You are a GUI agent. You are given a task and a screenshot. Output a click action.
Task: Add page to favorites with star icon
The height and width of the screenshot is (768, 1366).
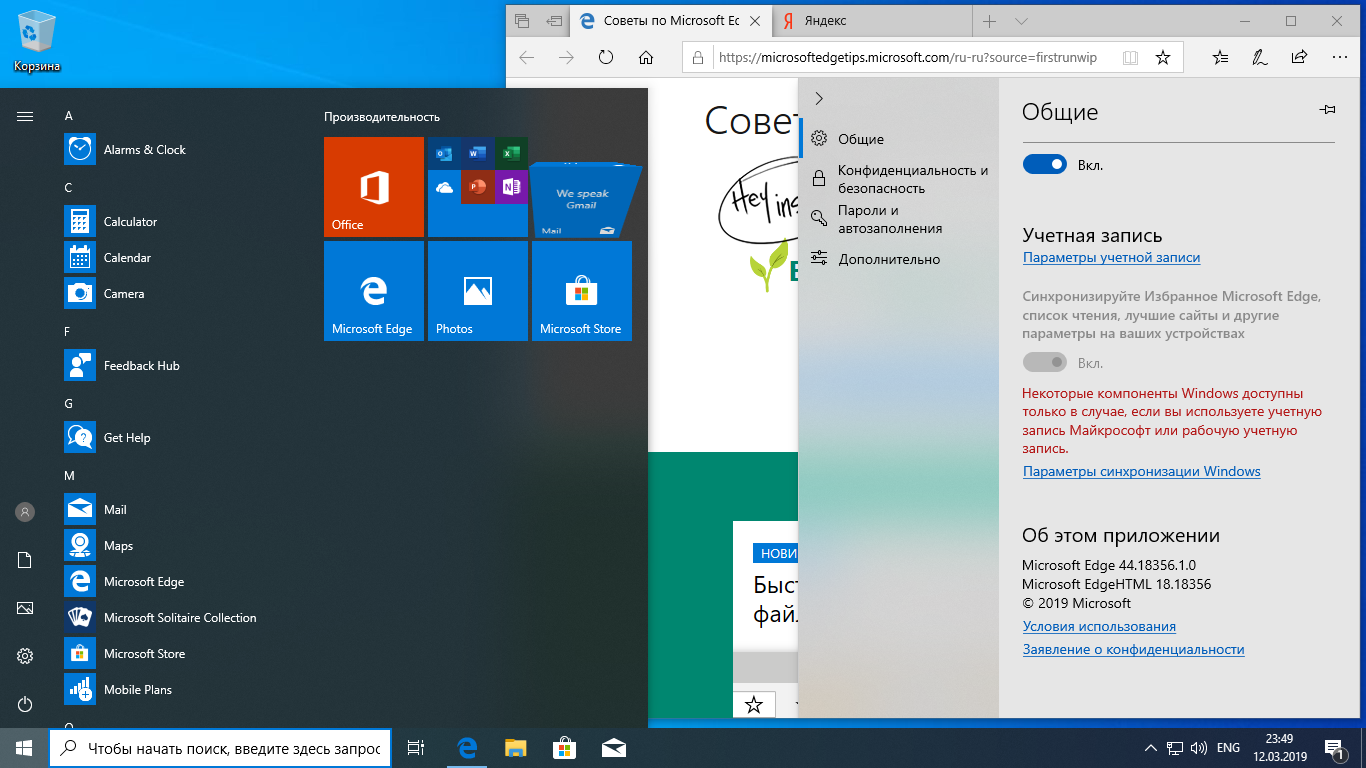[1163, 57]
